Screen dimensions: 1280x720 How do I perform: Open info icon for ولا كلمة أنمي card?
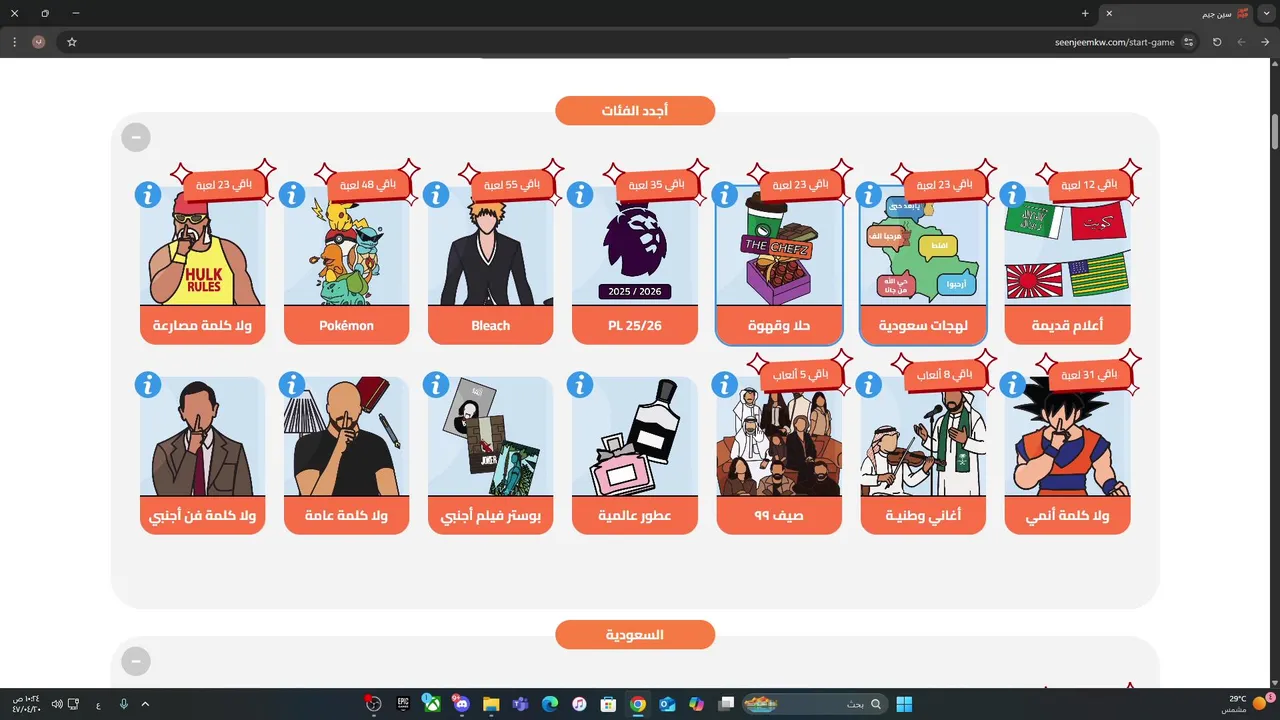coord(1012,385)
